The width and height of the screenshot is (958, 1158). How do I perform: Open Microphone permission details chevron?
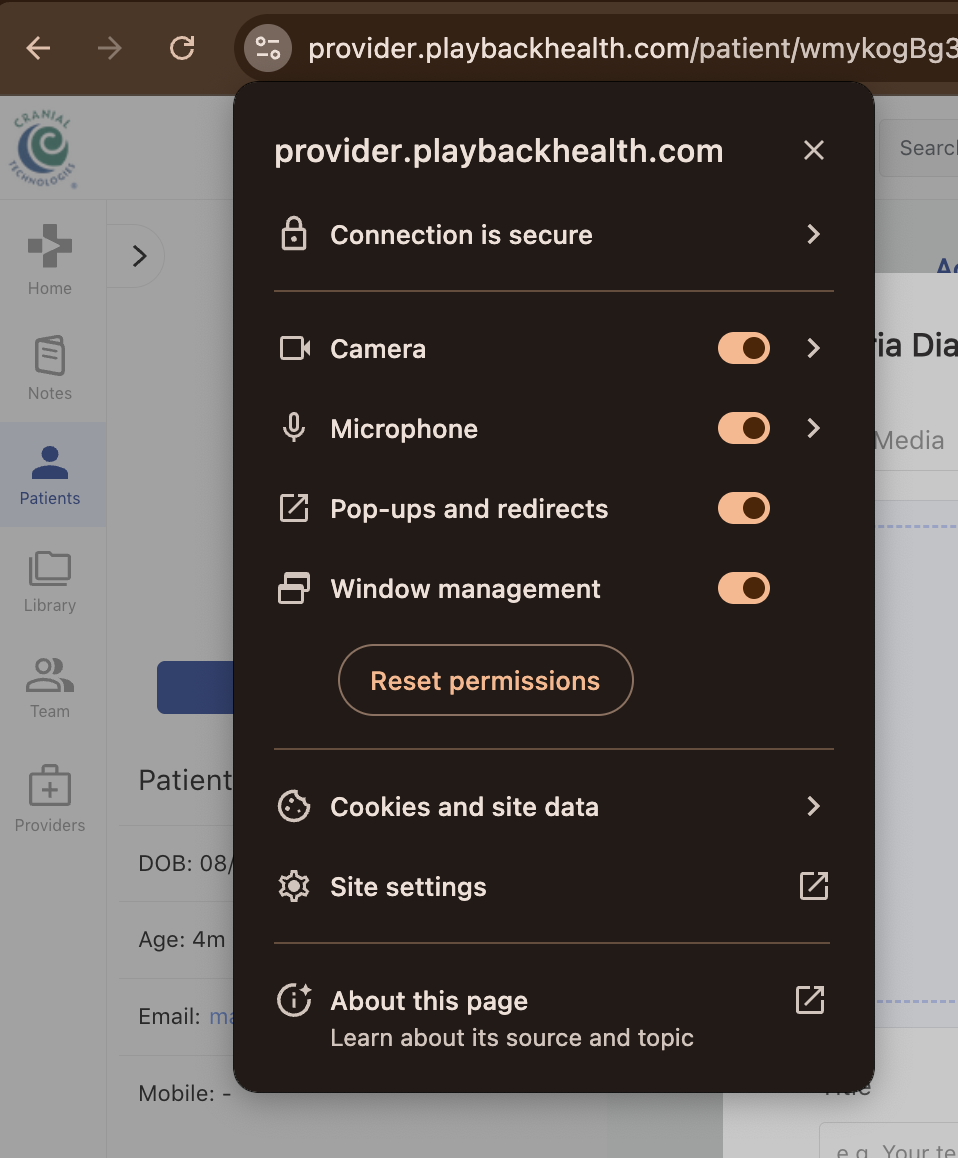(813, 428)
